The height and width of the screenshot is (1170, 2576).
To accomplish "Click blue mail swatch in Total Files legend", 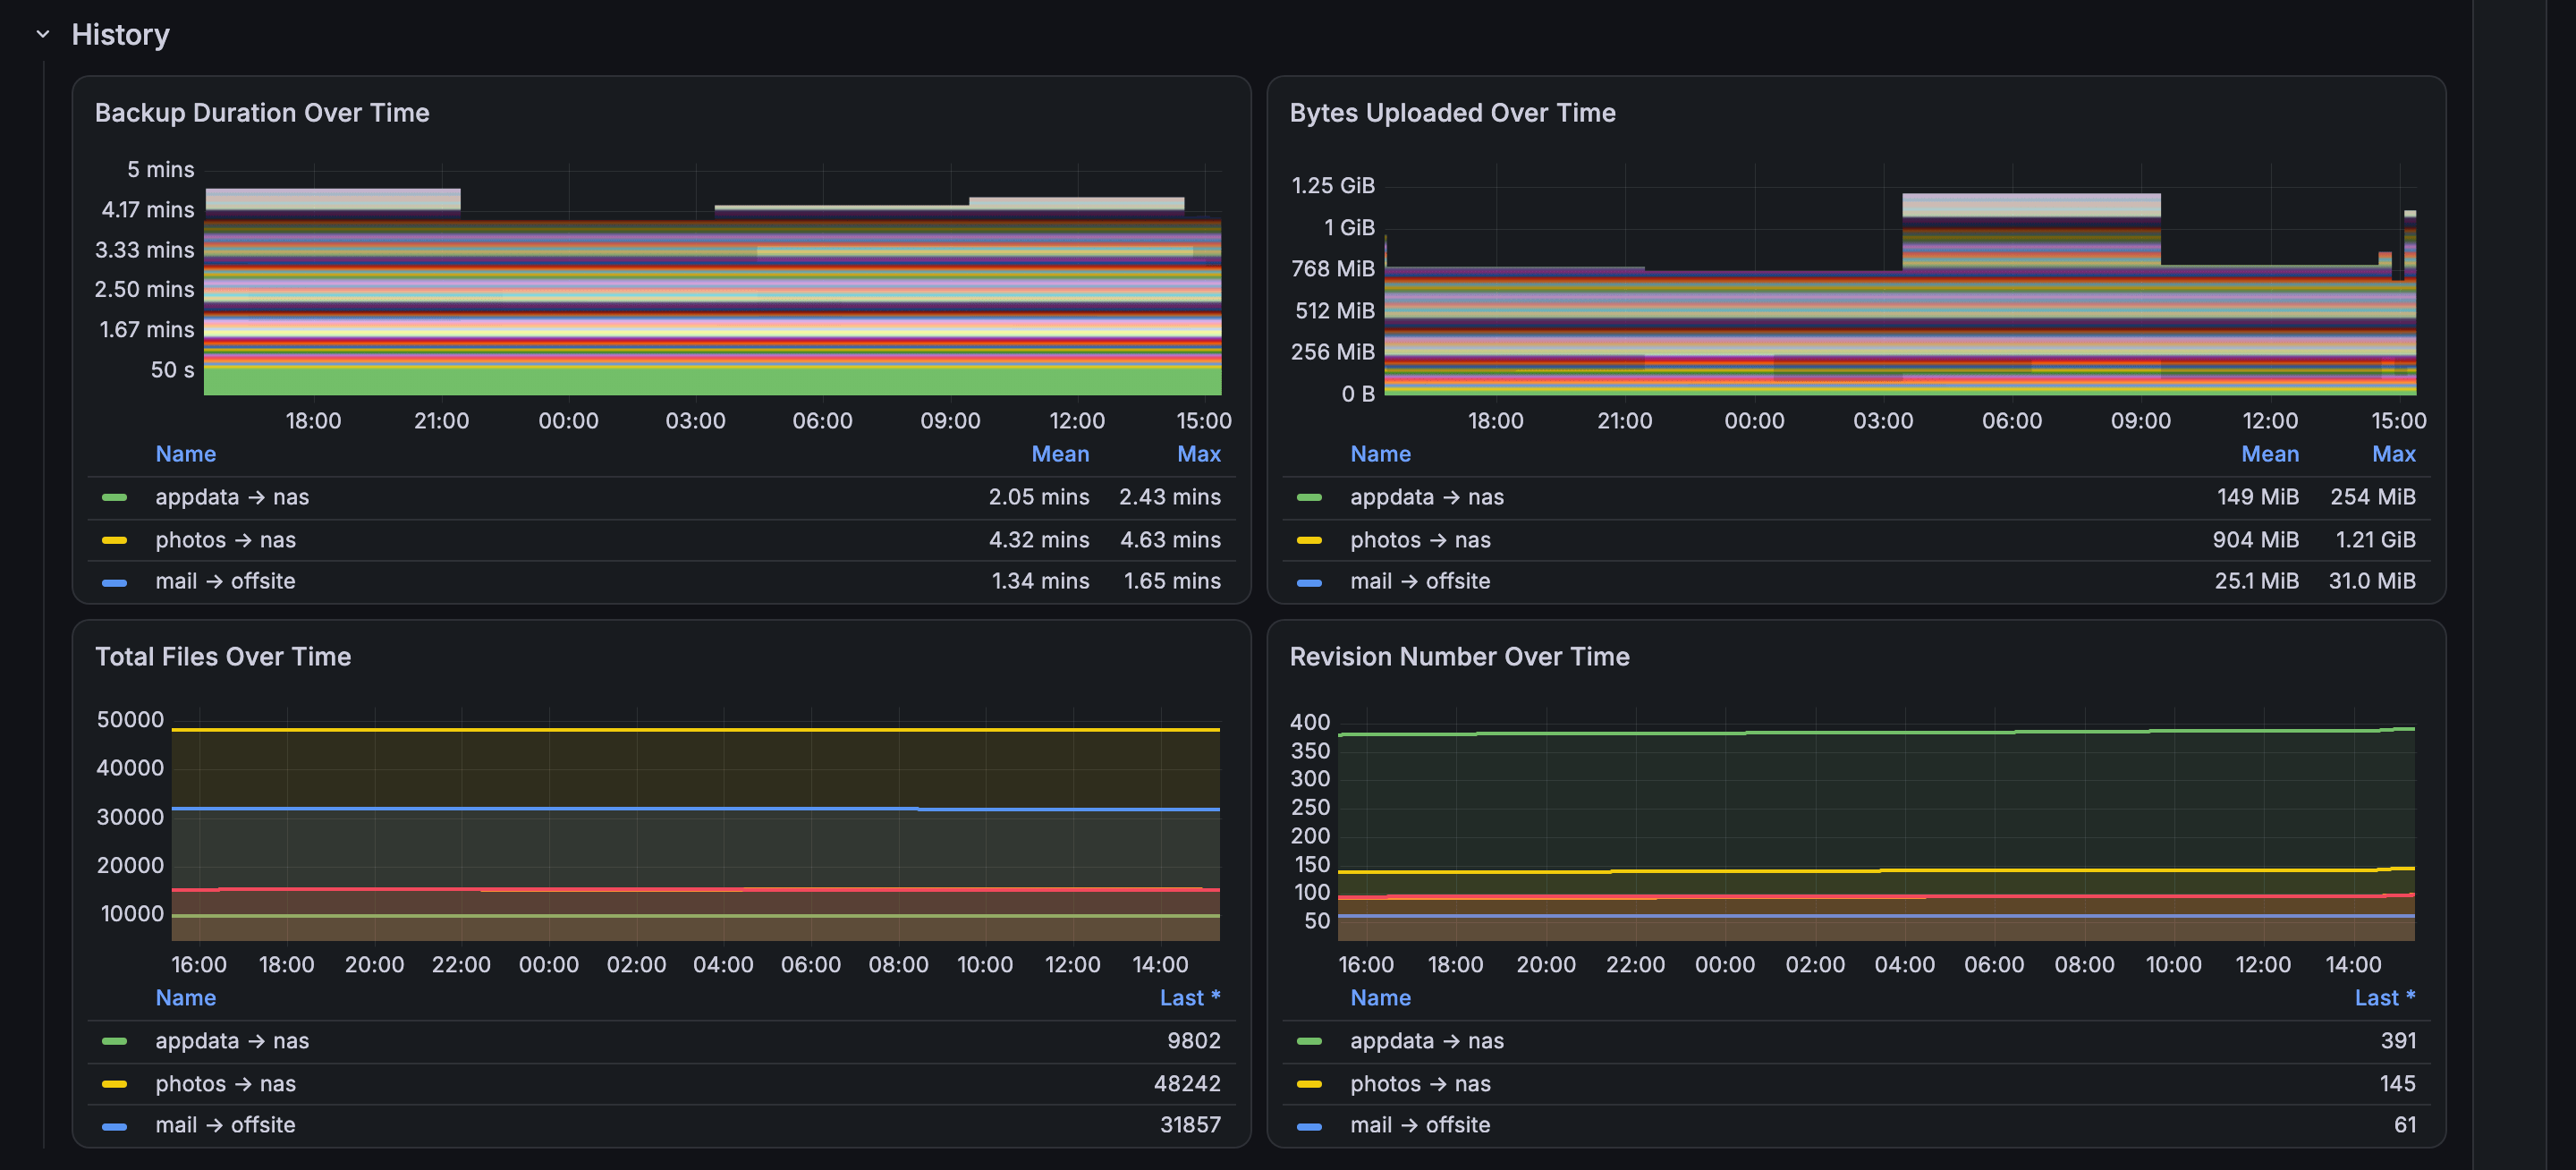I will coord(114,1126).
